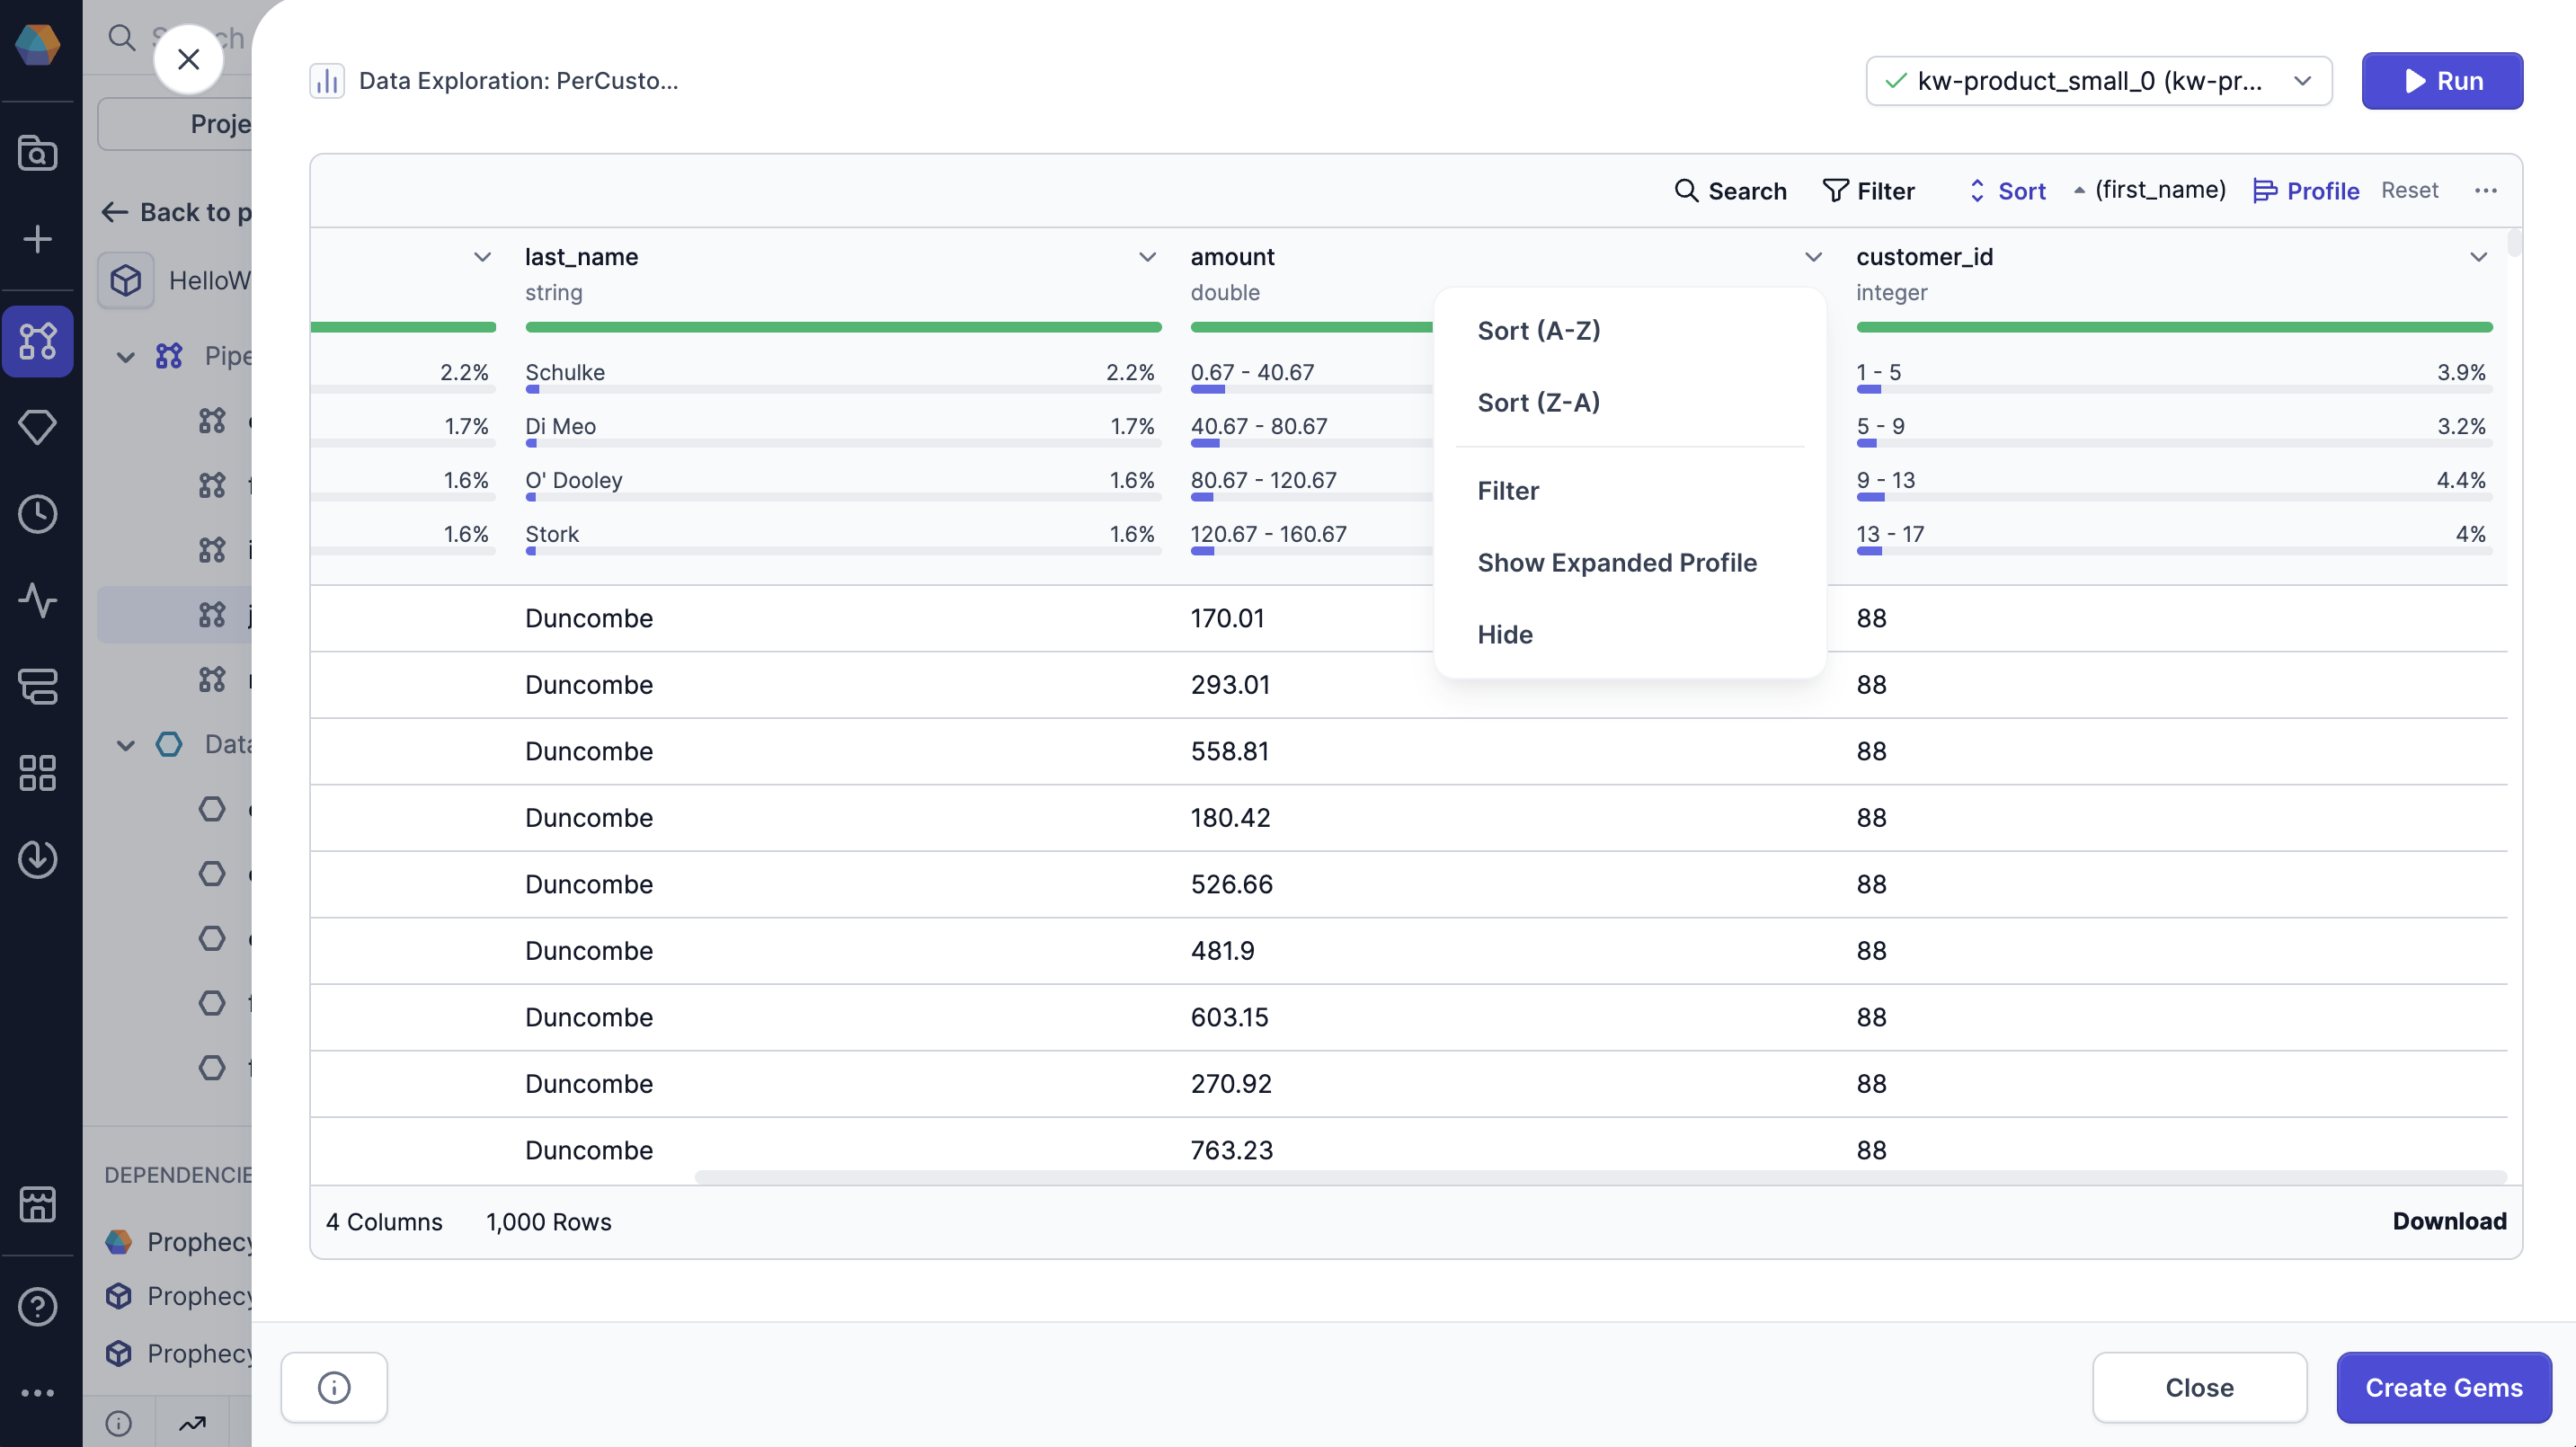Open the kw-product_small_0 fabric dropdown
The width and height of the screenshot is (2576, 1447).
(x=2098, y=81)
